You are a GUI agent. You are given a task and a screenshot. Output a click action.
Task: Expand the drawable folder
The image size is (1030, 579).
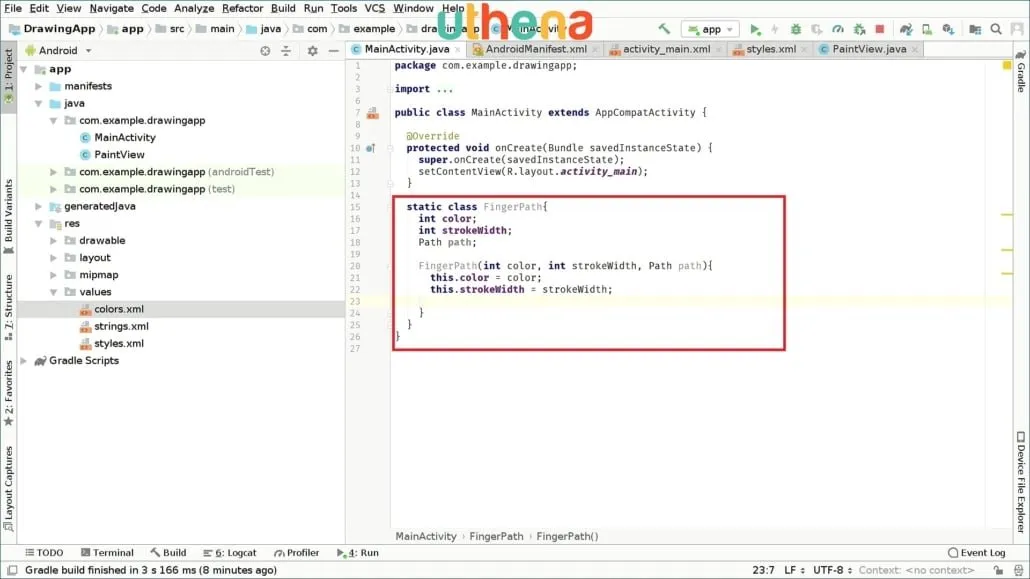pos(54,241)
